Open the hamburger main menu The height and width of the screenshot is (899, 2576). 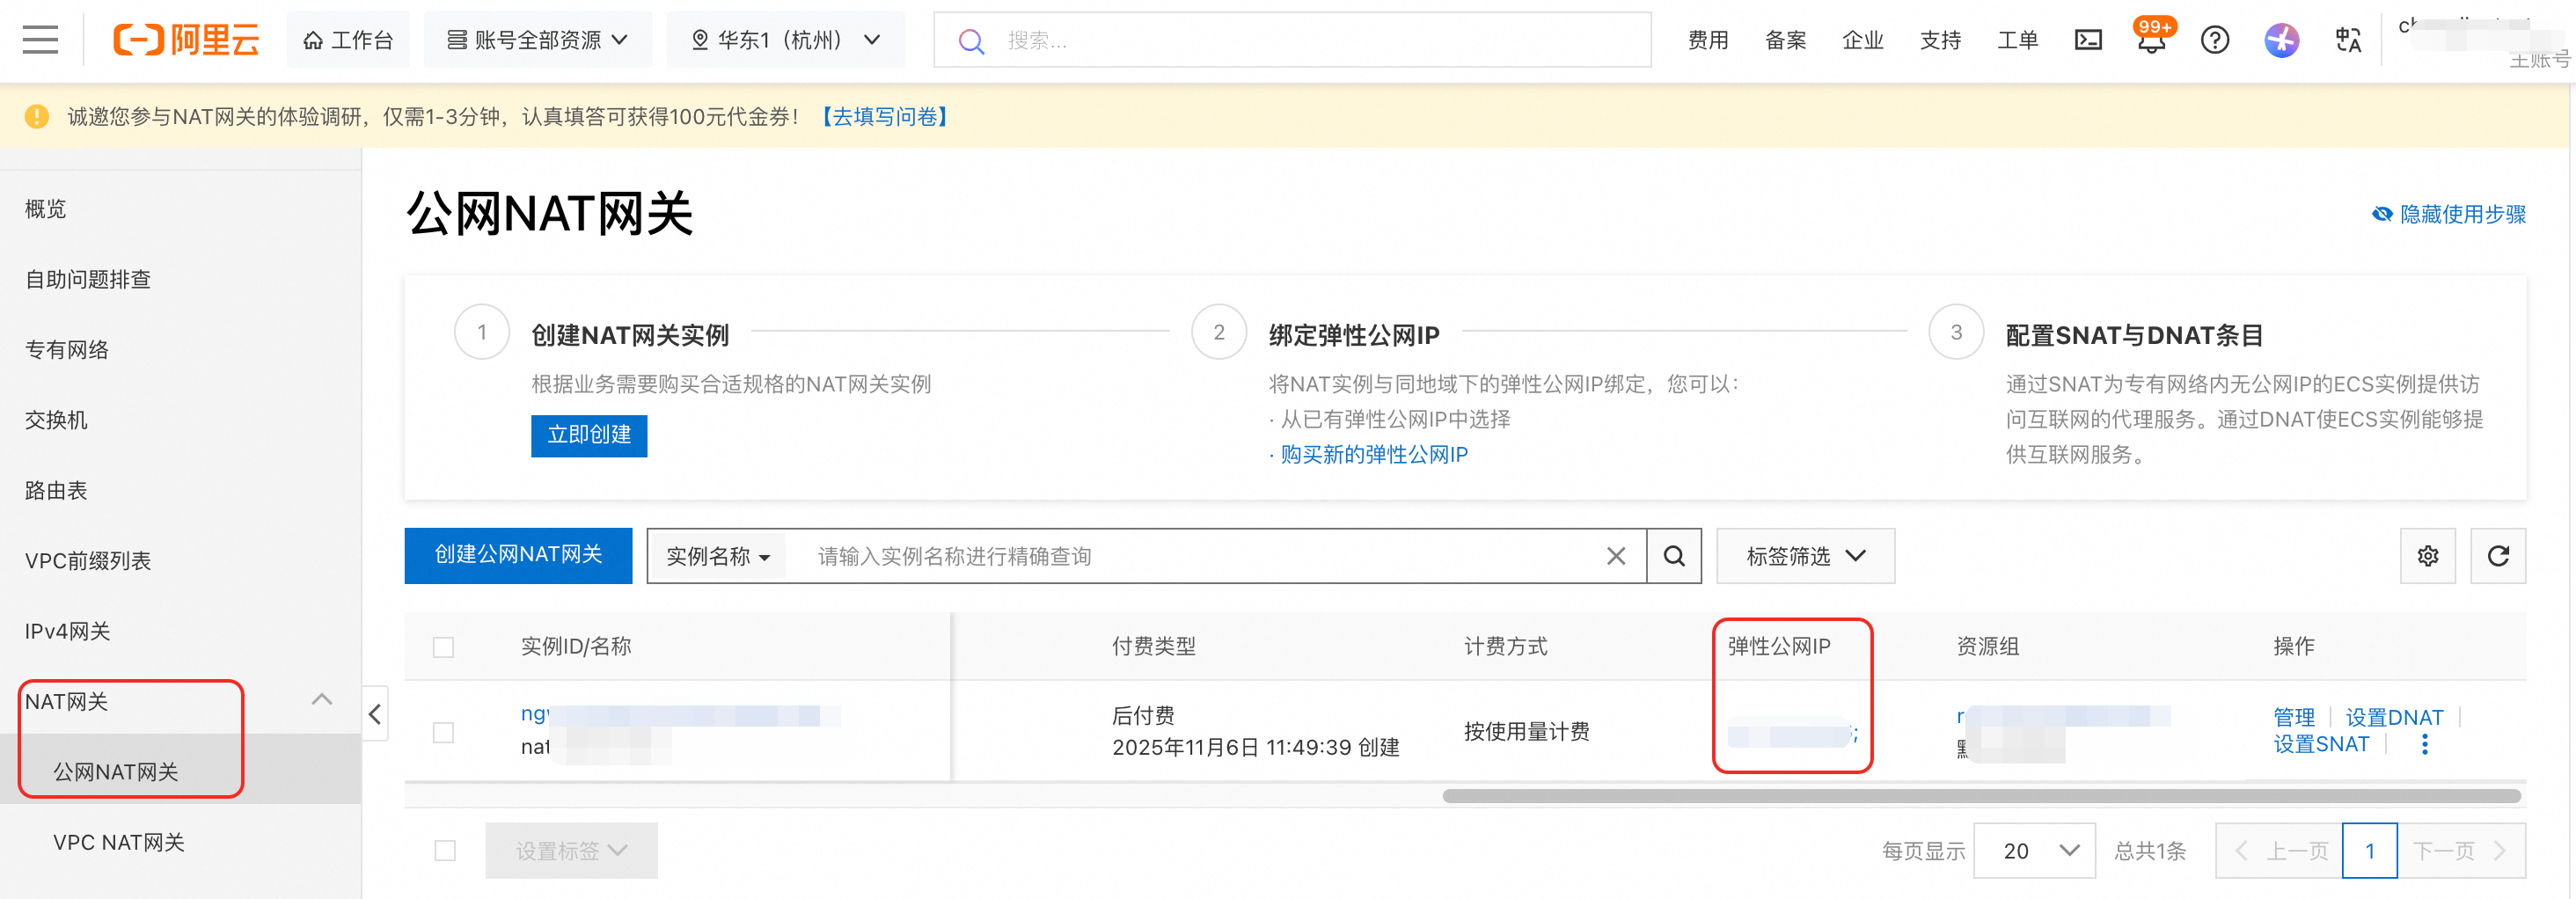[x=40, y=40]
